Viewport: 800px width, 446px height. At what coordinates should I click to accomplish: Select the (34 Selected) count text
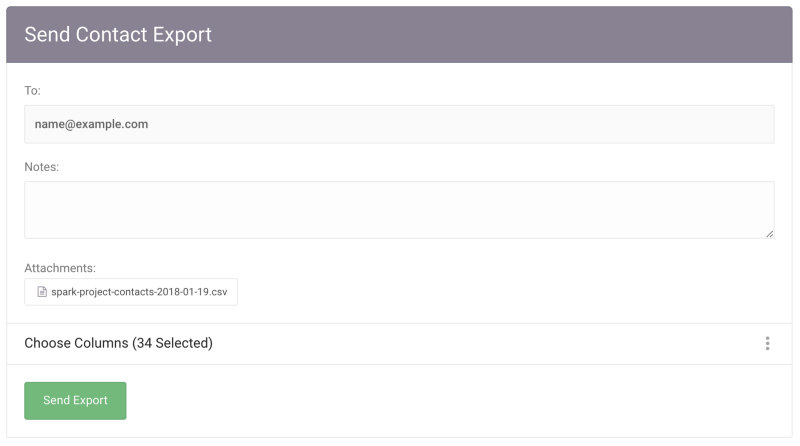pyautogui.click(x=172, y=343)
